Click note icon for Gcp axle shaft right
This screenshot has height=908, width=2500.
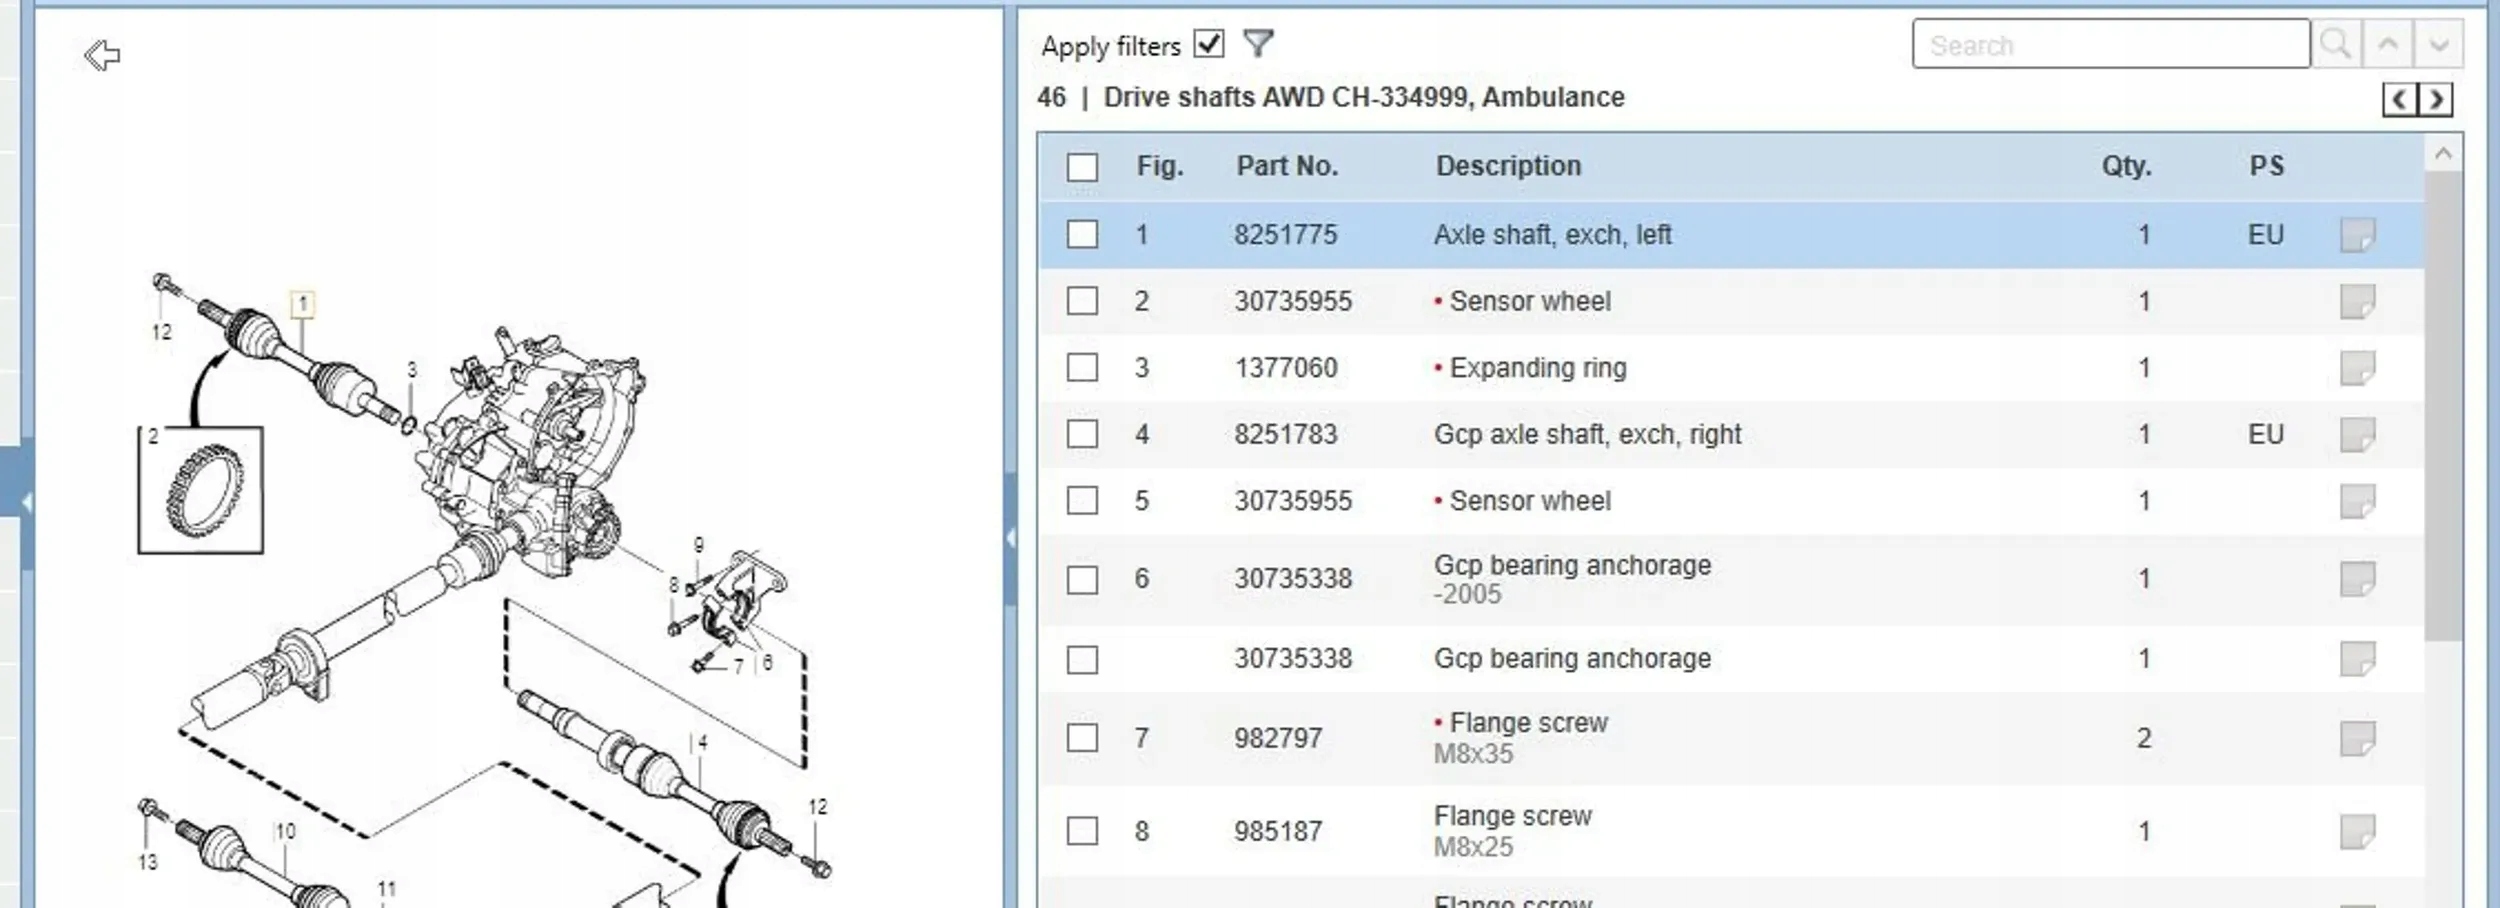coord(2357,435)
